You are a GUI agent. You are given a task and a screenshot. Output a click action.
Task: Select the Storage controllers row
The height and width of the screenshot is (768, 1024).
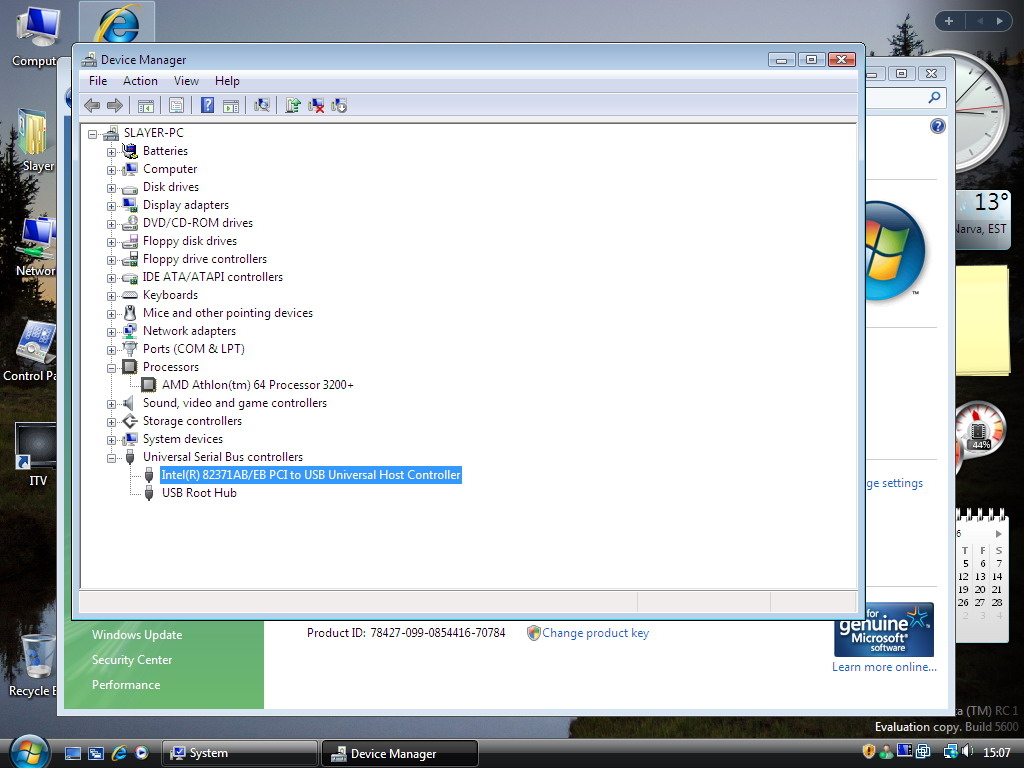click(x=192, y=421)
